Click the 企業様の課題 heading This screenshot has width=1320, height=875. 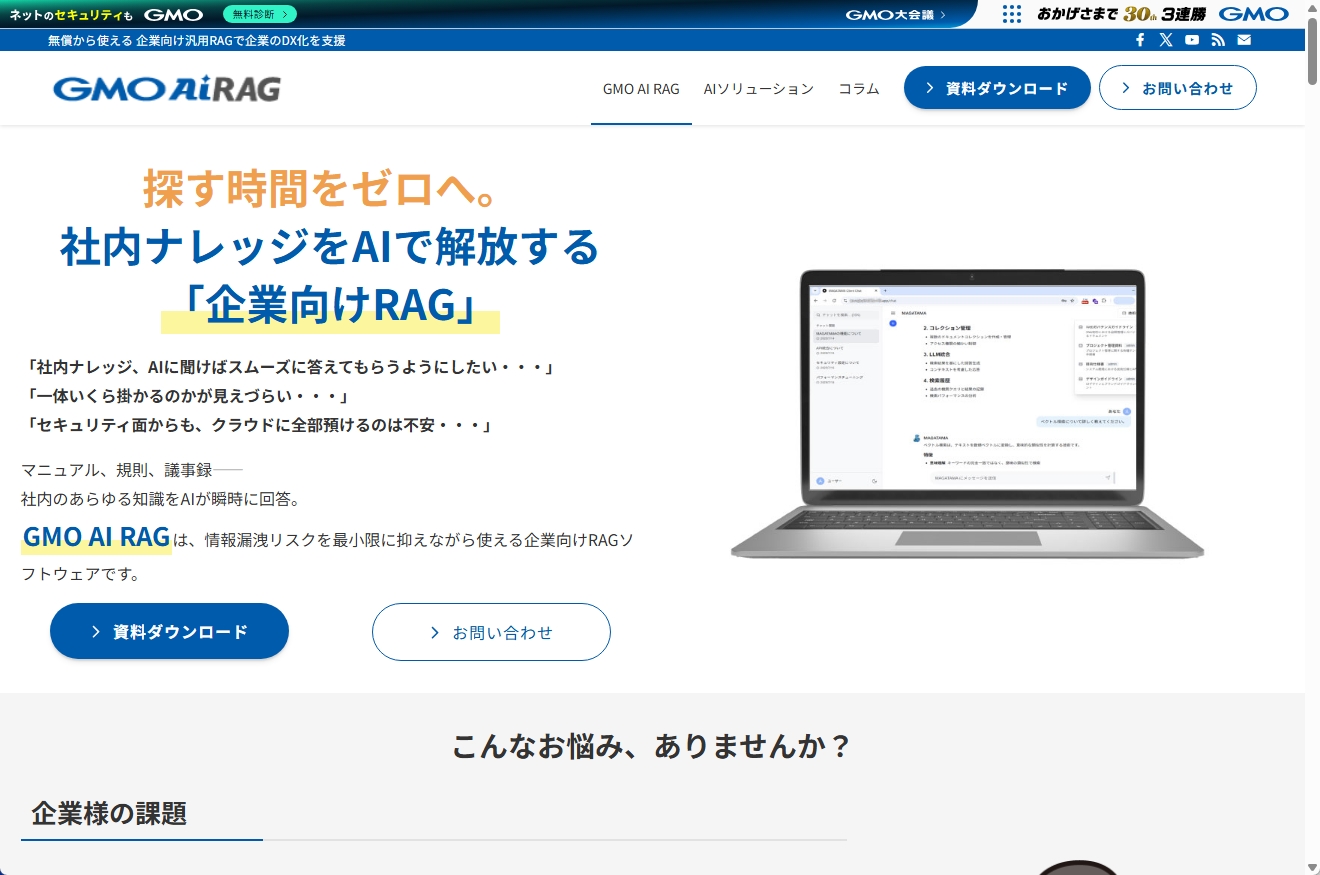click(x=109, y=813)
